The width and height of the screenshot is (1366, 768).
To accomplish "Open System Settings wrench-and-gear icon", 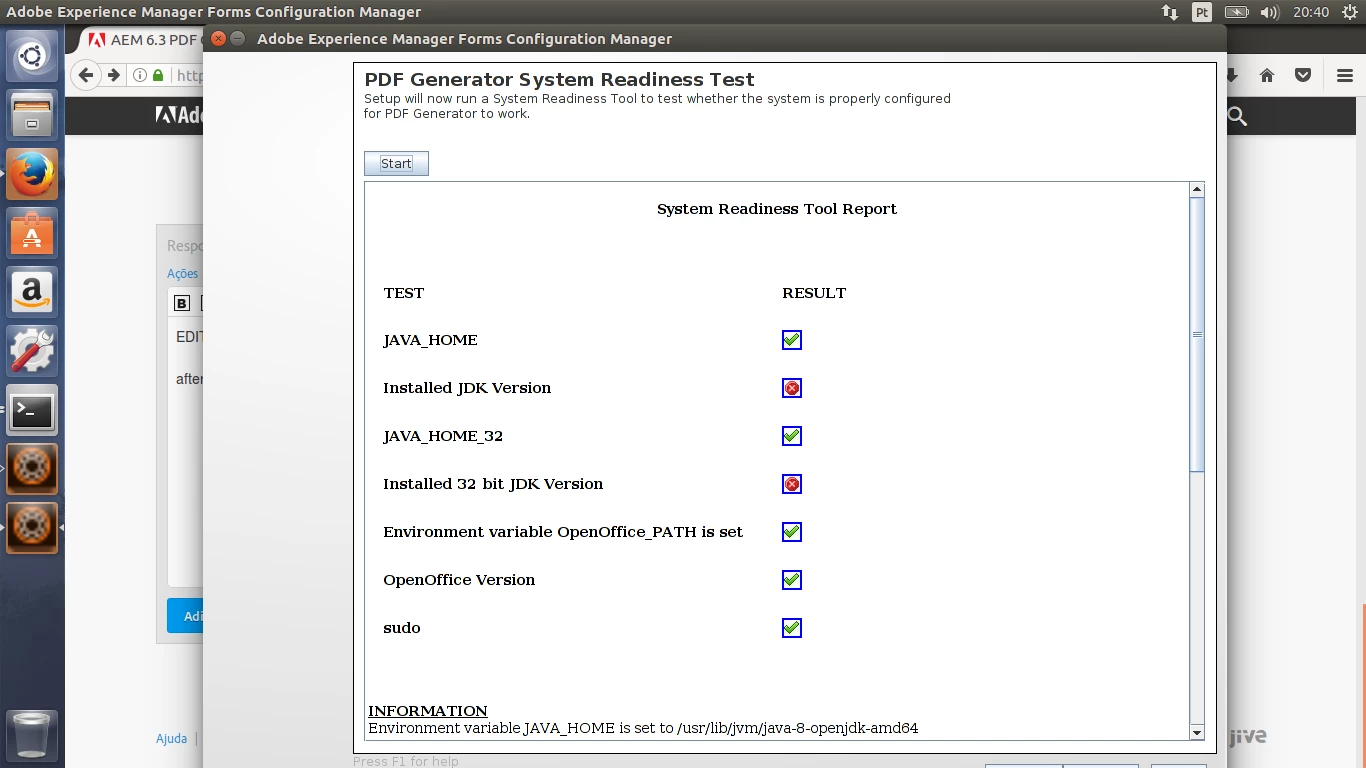I will [32, 351].
